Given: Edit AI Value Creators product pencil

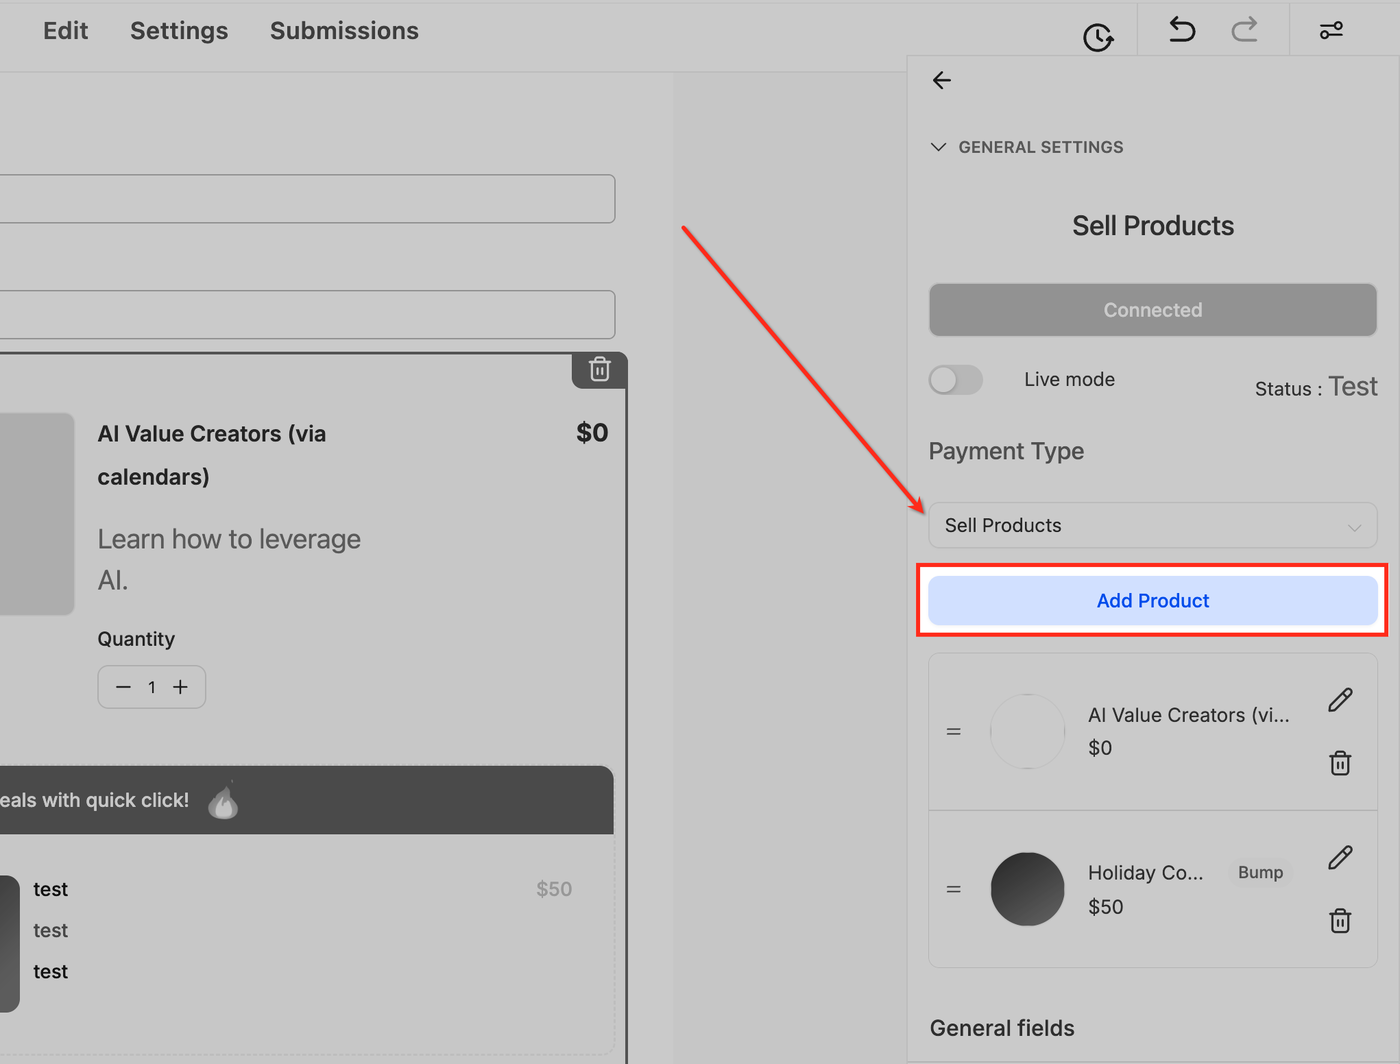Looking at the screenshot, I should [1340, 700].
